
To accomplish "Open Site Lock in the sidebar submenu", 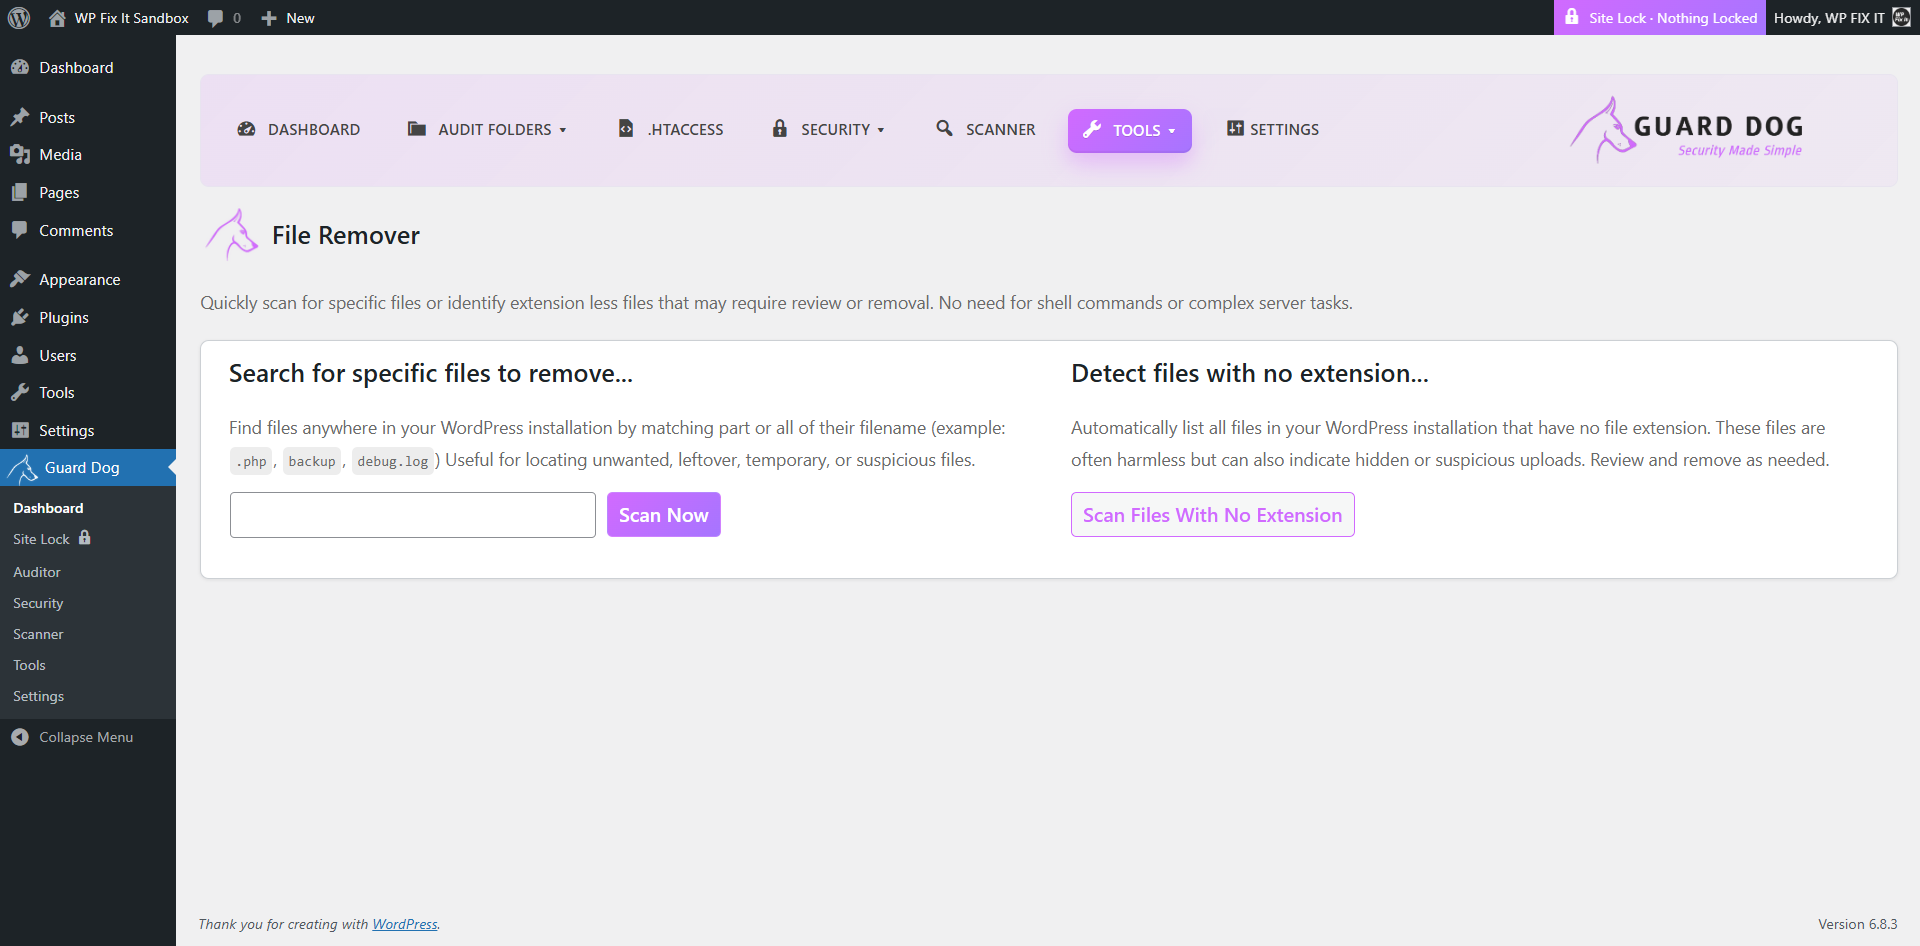I will click(42, 539).
